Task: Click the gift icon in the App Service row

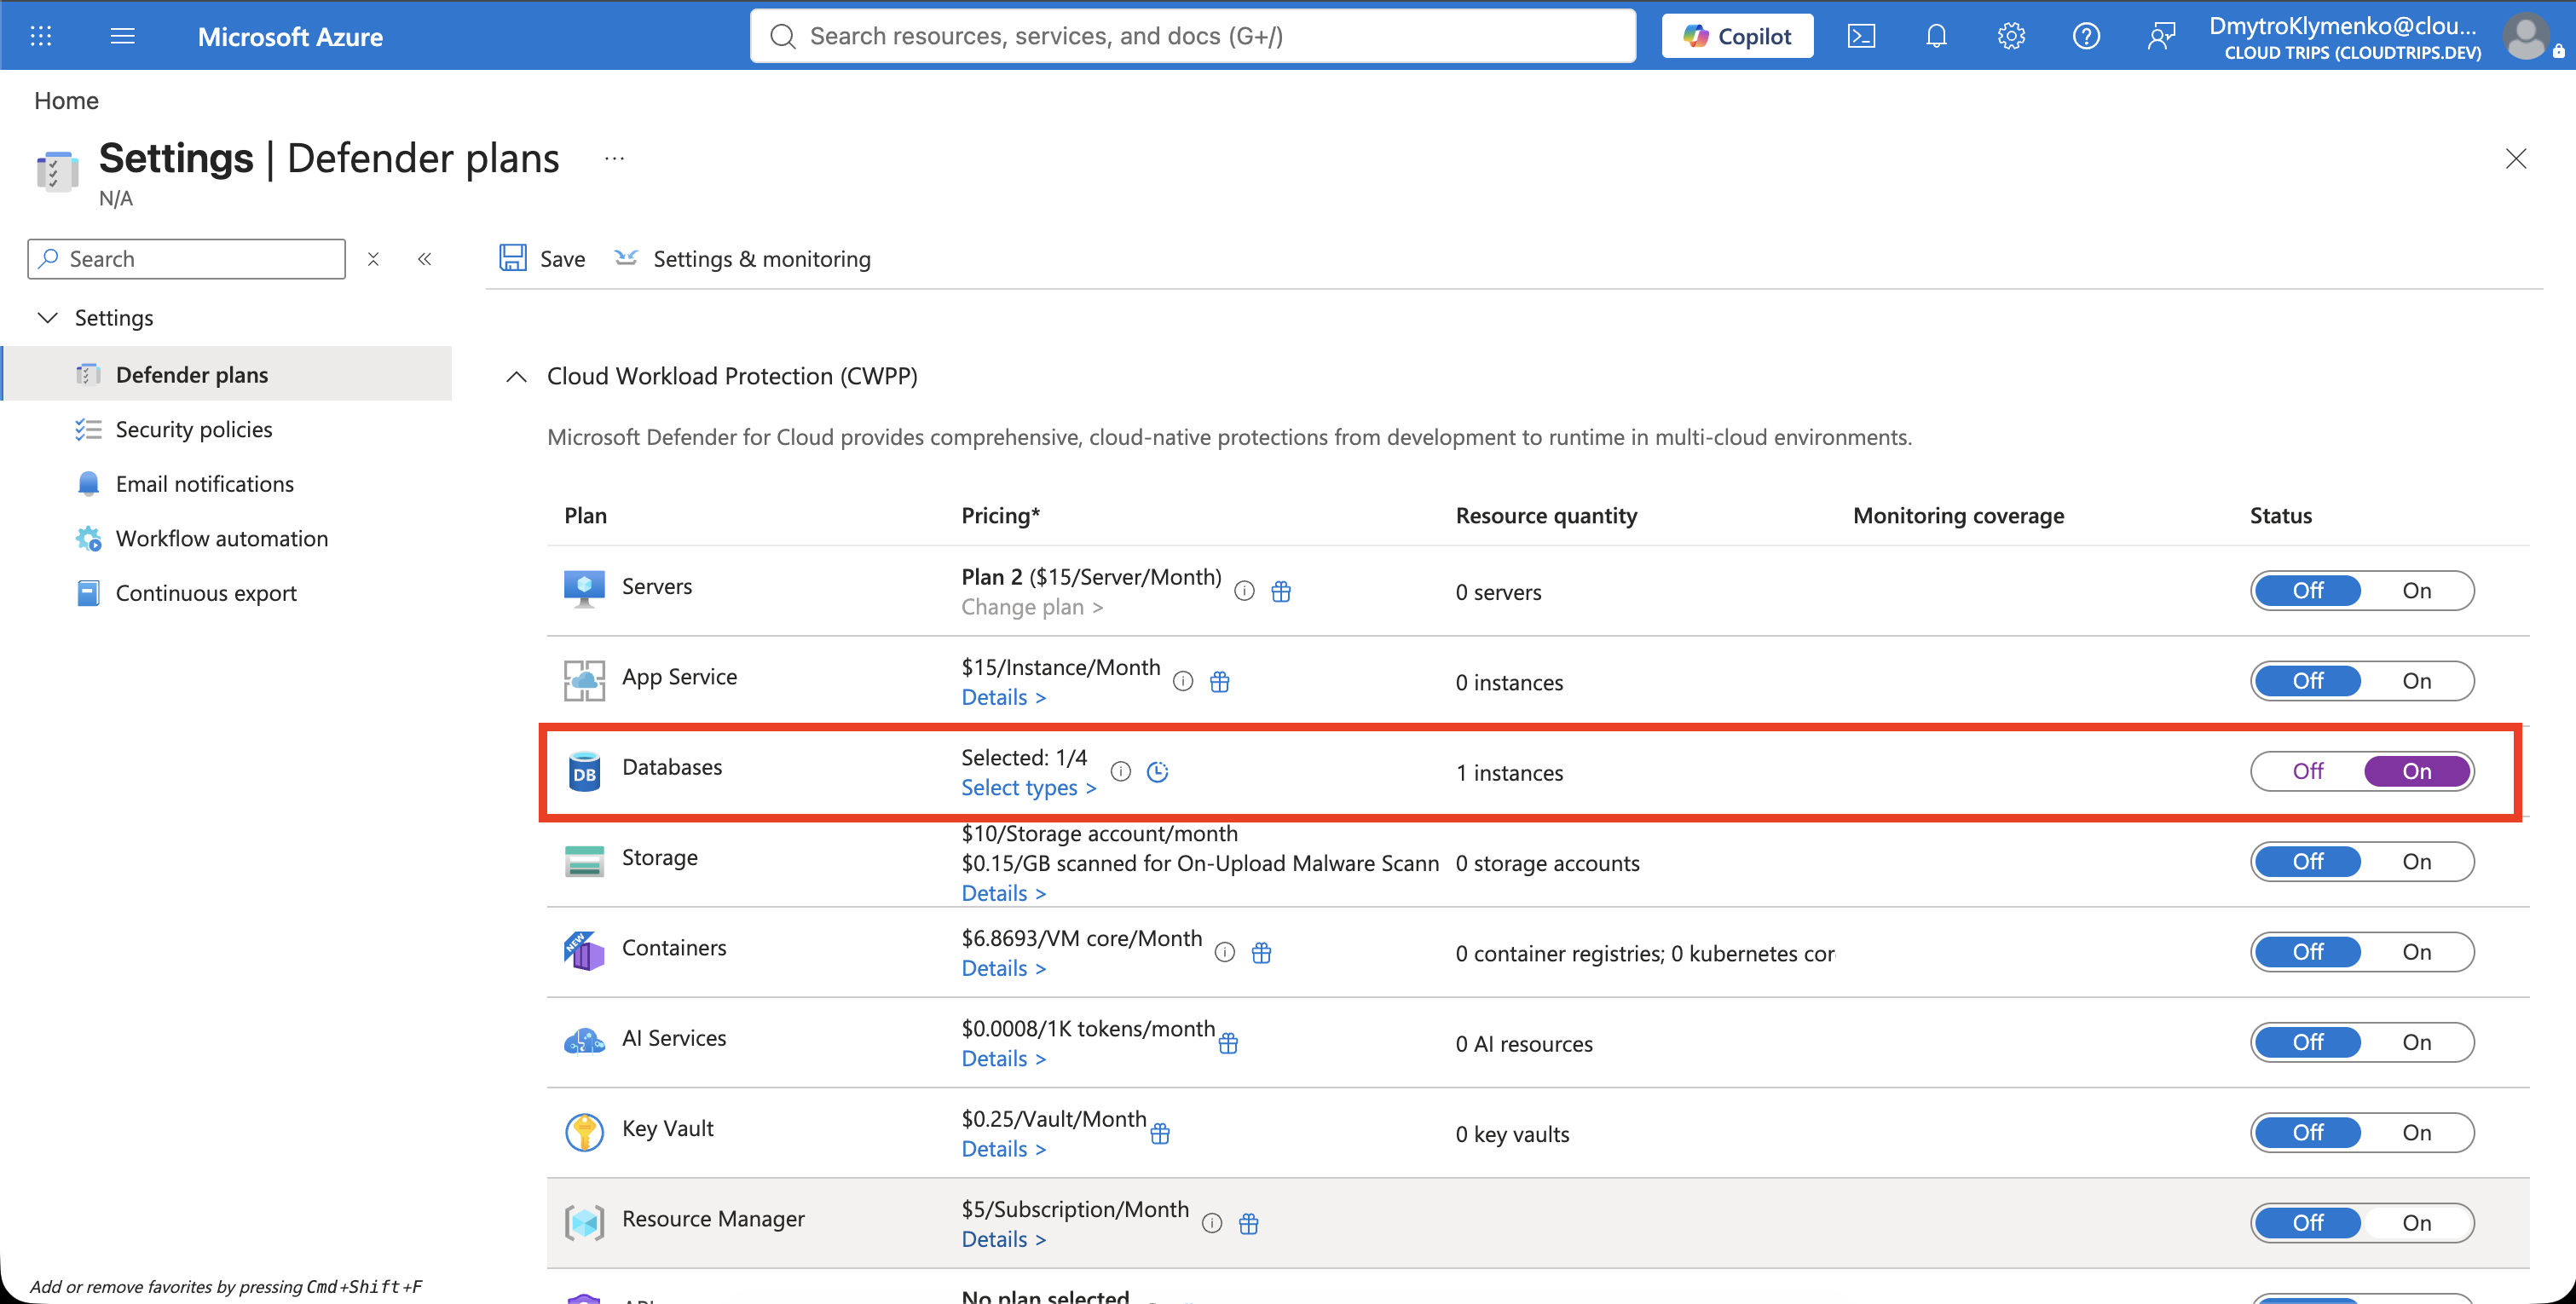Action: (x=1220, y=681)
